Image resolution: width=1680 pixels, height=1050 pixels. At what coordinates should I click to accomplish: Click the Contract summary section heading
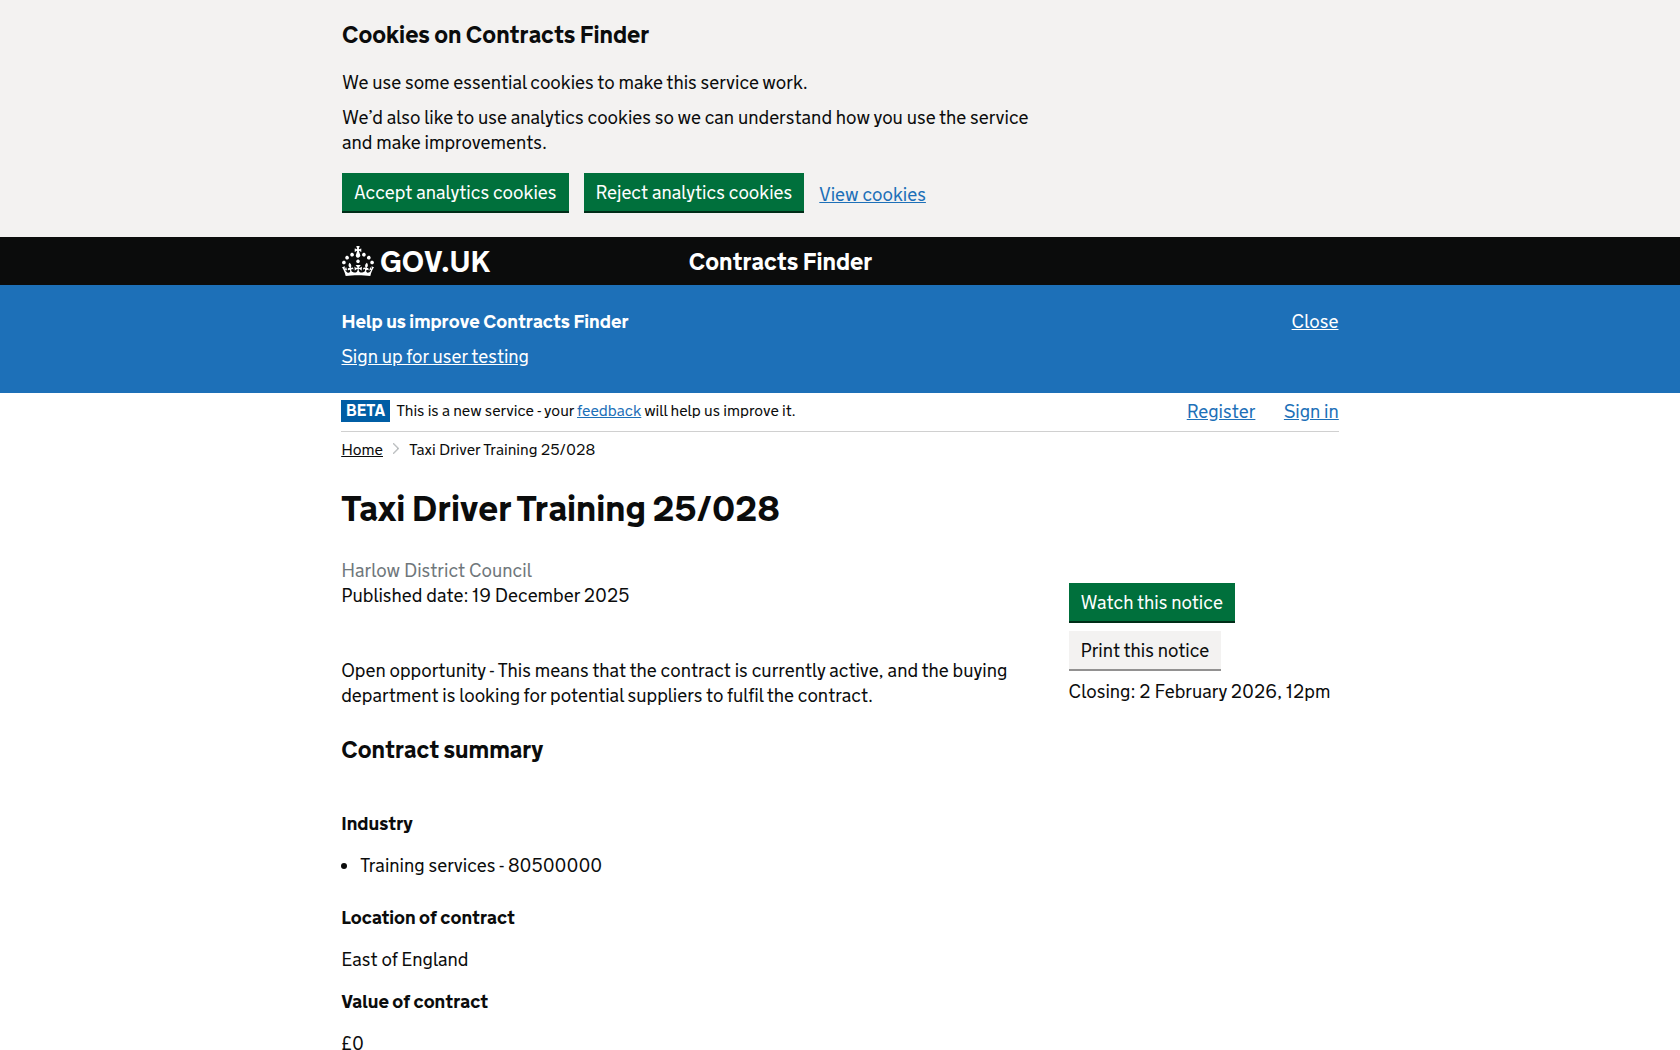pos(442,750)
